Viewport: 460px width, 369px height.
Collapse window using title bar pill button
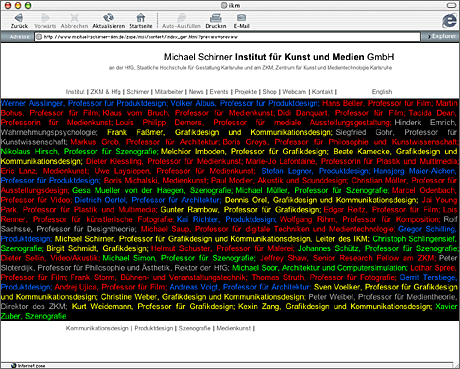pos(451,5)
